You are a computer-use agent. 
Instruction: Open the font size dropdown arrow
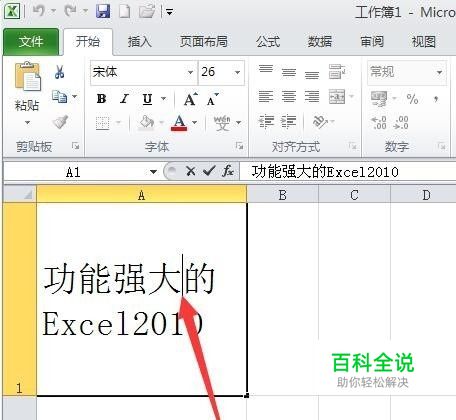[237, 72]
